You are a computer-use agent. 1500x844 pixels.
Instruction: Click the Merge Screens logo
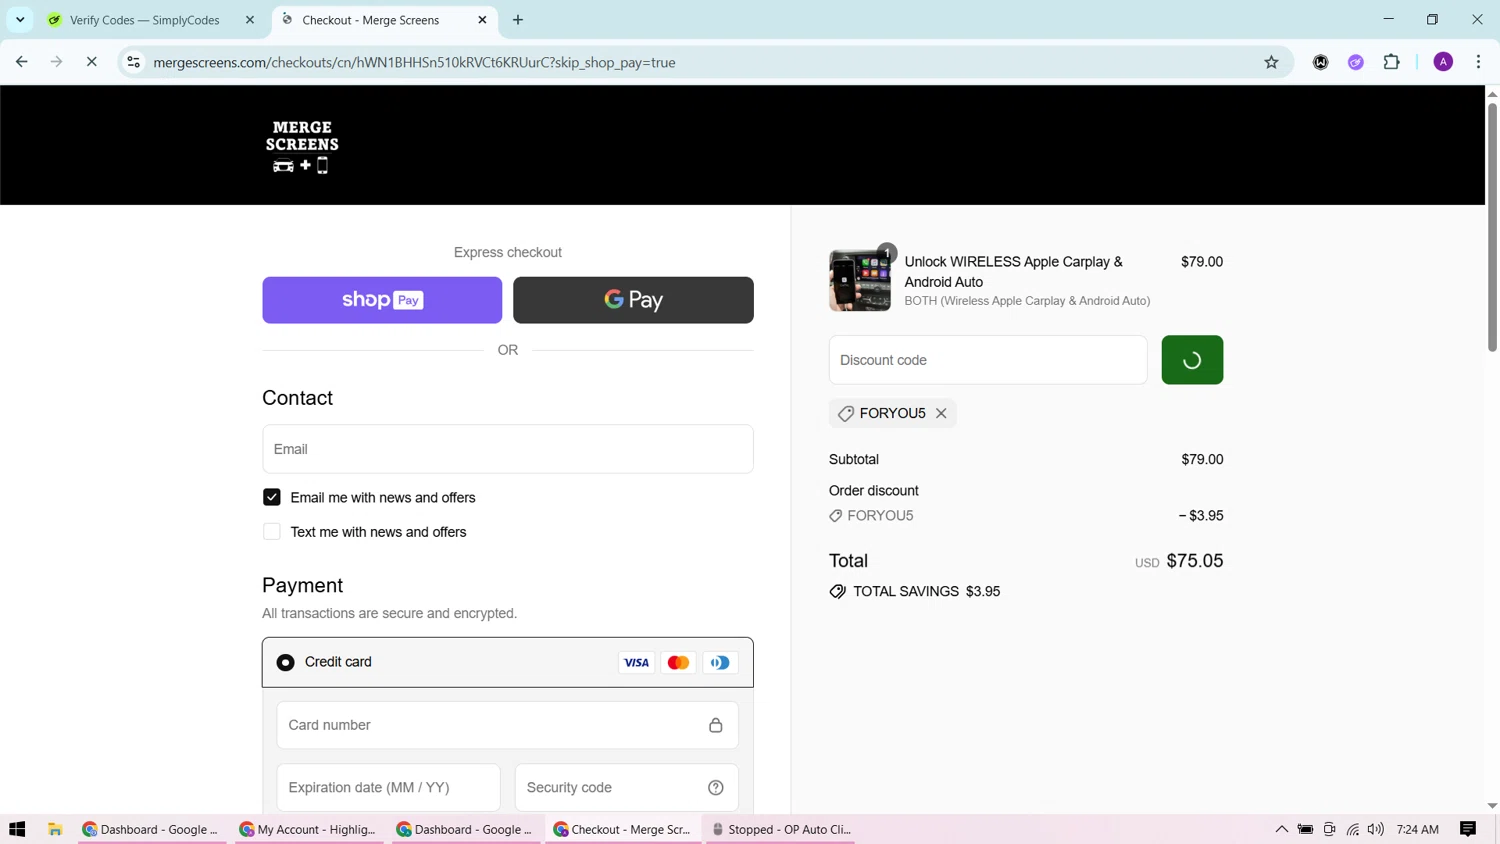click(302, 146)
